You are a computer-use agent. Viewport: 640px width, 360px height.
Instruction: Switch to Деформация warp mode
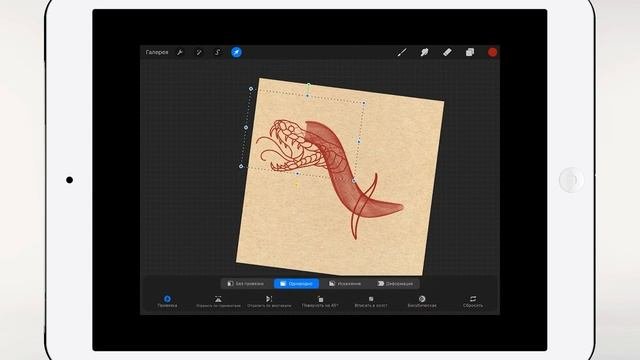(395, 283)
